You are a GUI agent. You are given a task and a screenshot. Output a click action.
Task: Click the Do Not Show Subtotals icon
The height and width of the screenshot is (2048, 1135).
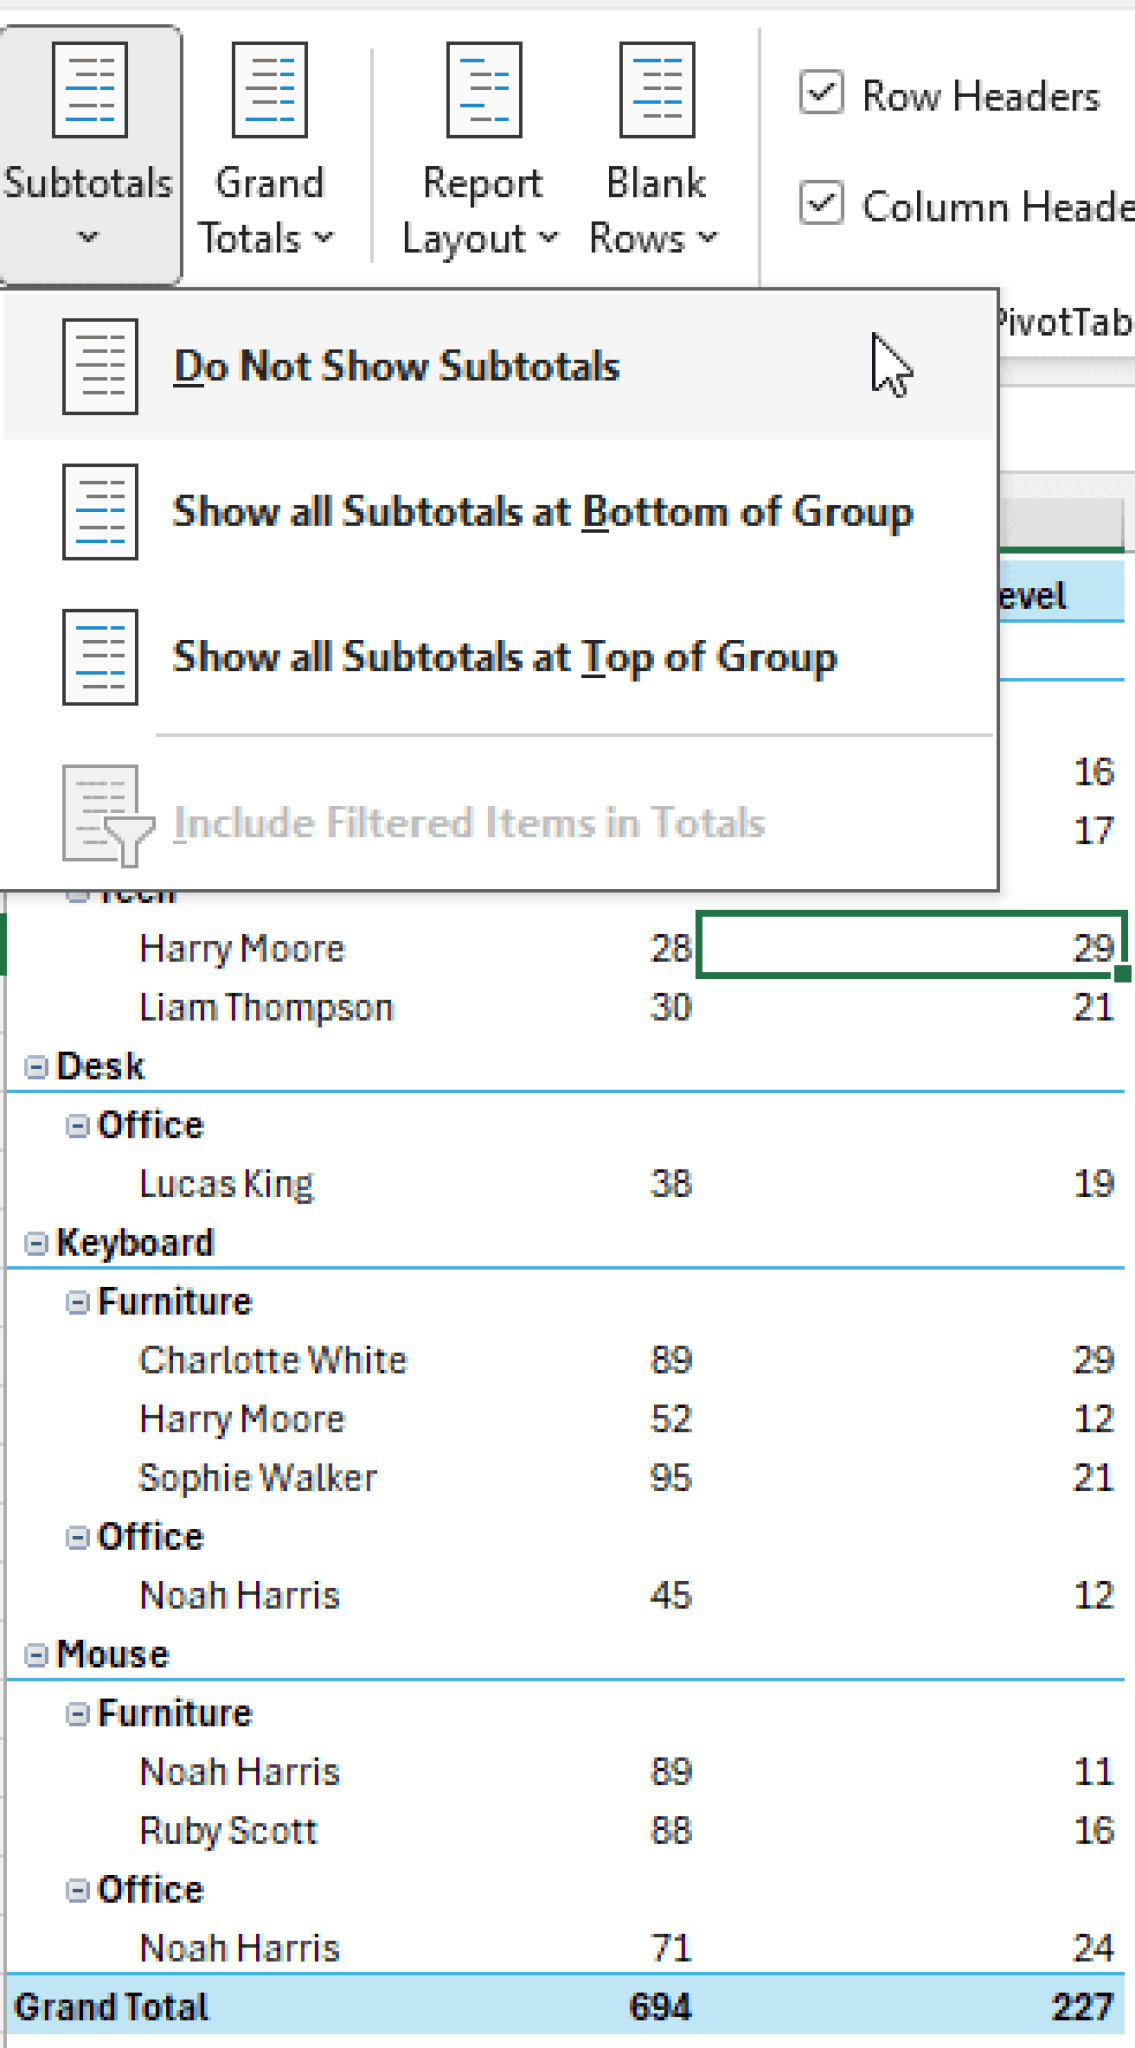click(x=99, y=365)
